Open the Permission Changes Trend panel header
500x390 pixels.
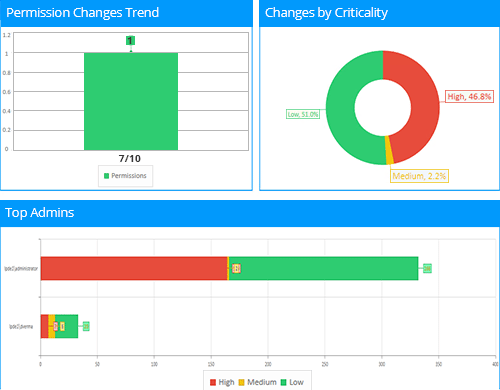point(126,13)
